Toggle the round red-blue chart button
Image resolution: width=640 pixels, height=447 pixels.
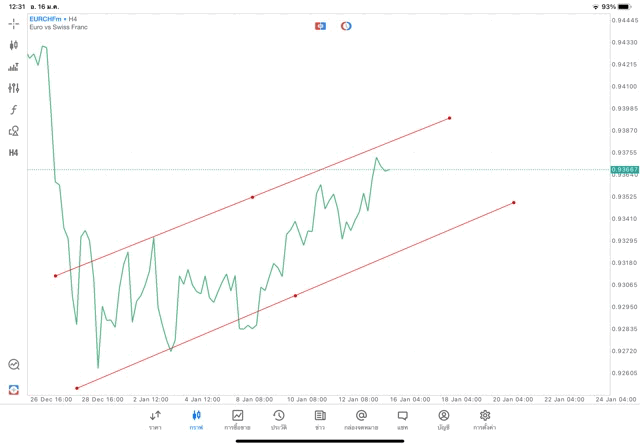point(346,25)
